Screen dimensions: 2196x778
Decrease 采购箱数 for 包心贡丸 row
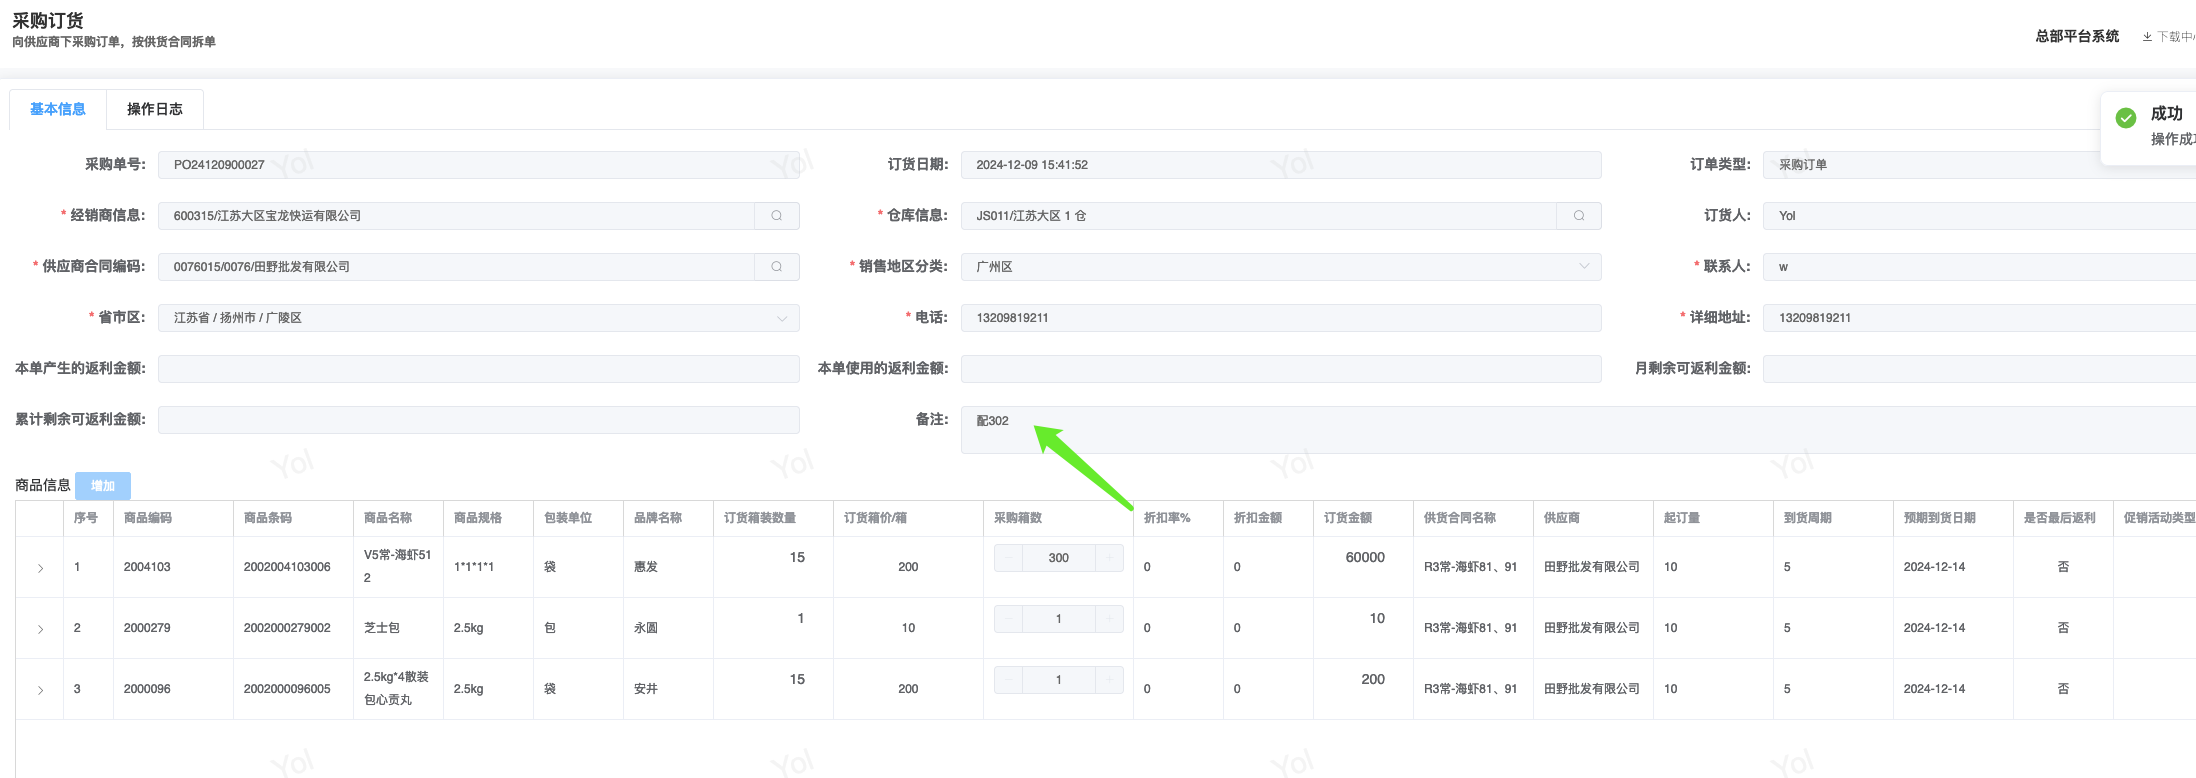pos(1008,680)
